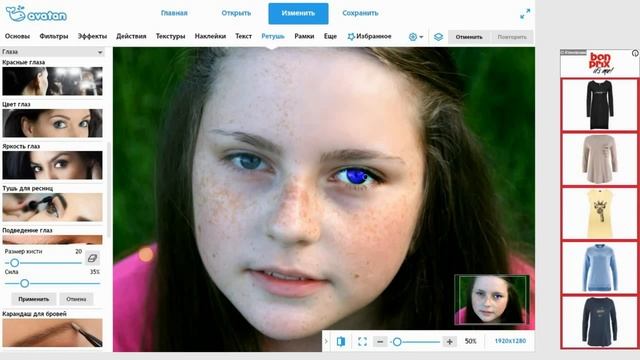
Task: Open Еще menu
Action: point(330,36)
